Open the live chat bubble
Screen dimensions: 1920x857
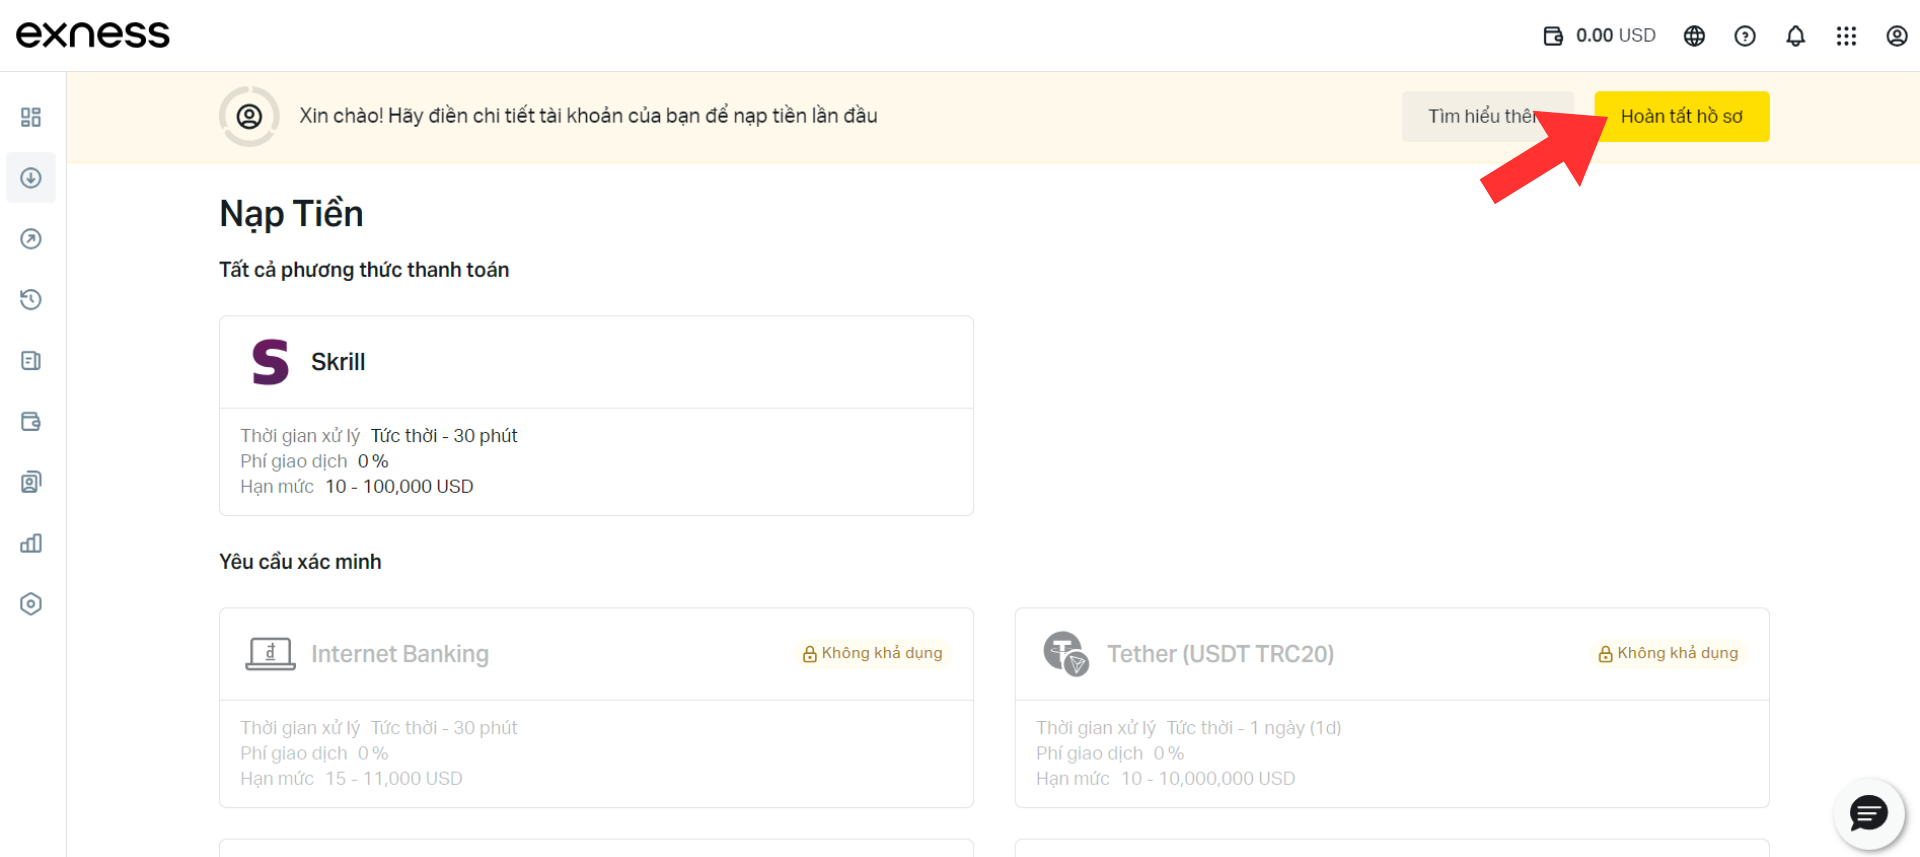[1868, 814]
